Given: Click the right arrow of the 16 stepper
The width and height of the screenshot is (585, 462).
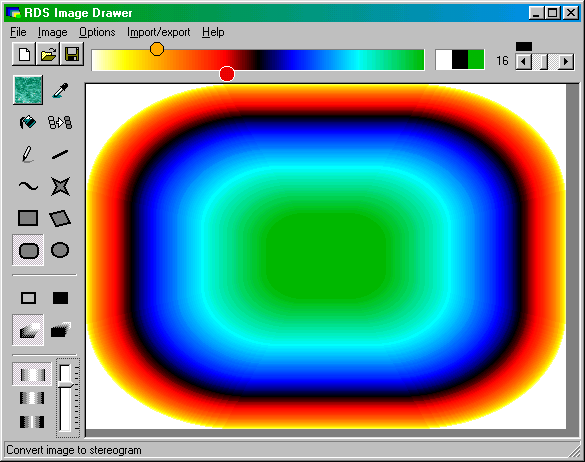Looking at the screenshot, I should [566, 62].
